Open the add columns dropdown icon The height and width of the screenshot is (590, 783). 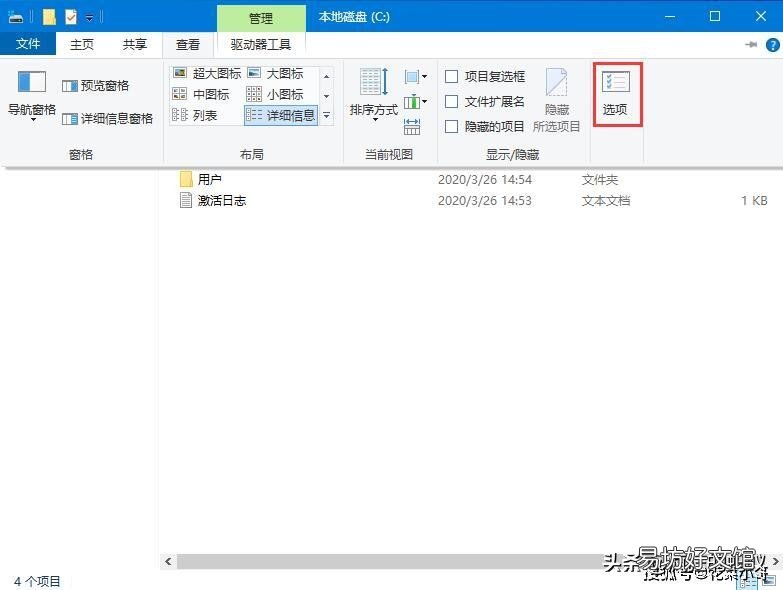(416, 102)
